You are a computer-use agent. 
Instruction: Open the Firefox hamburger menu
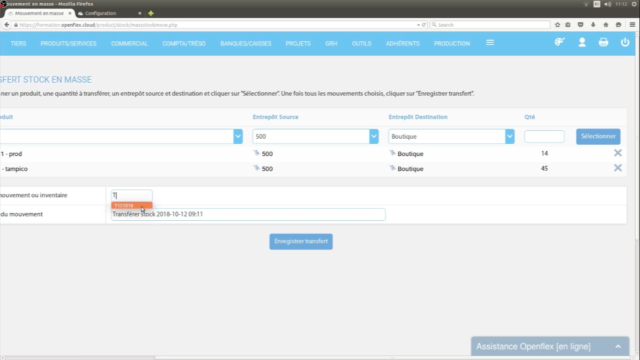coord(632,25)
